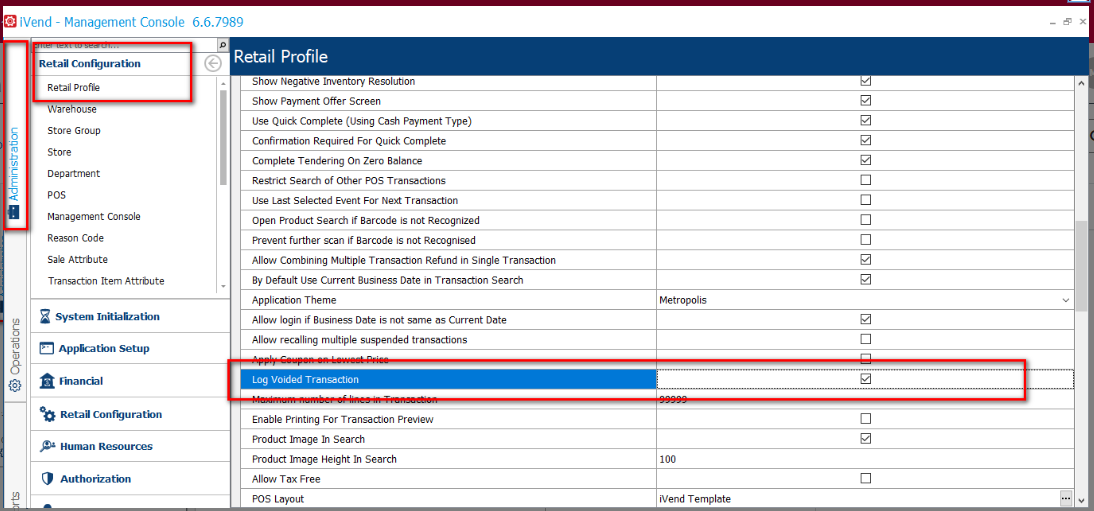
Task: Open the Application Theme dropdown arrow
Action: tap(1065, 300)
